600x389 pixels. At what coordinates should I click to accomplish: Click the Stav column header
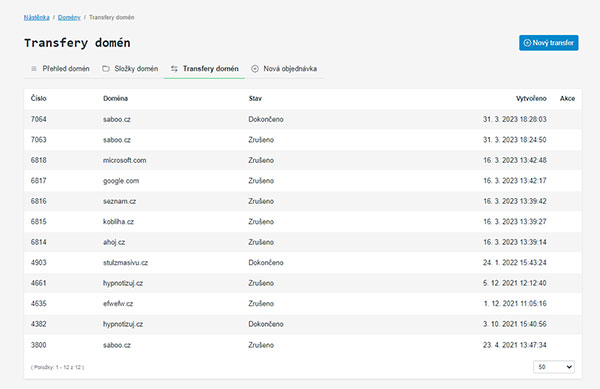pyautogui.click(x=255, y=98)
